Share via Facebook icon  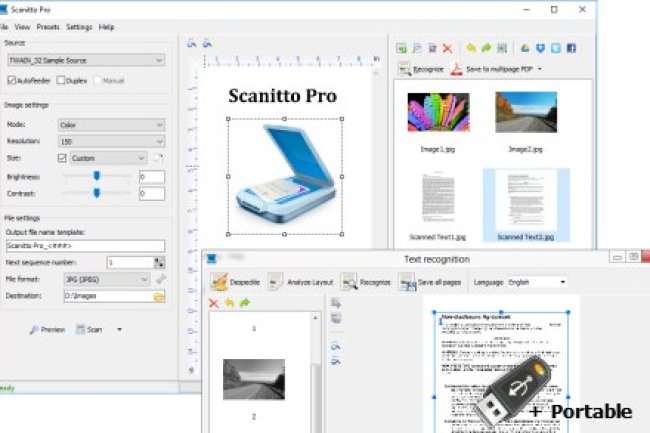(571, 48)
